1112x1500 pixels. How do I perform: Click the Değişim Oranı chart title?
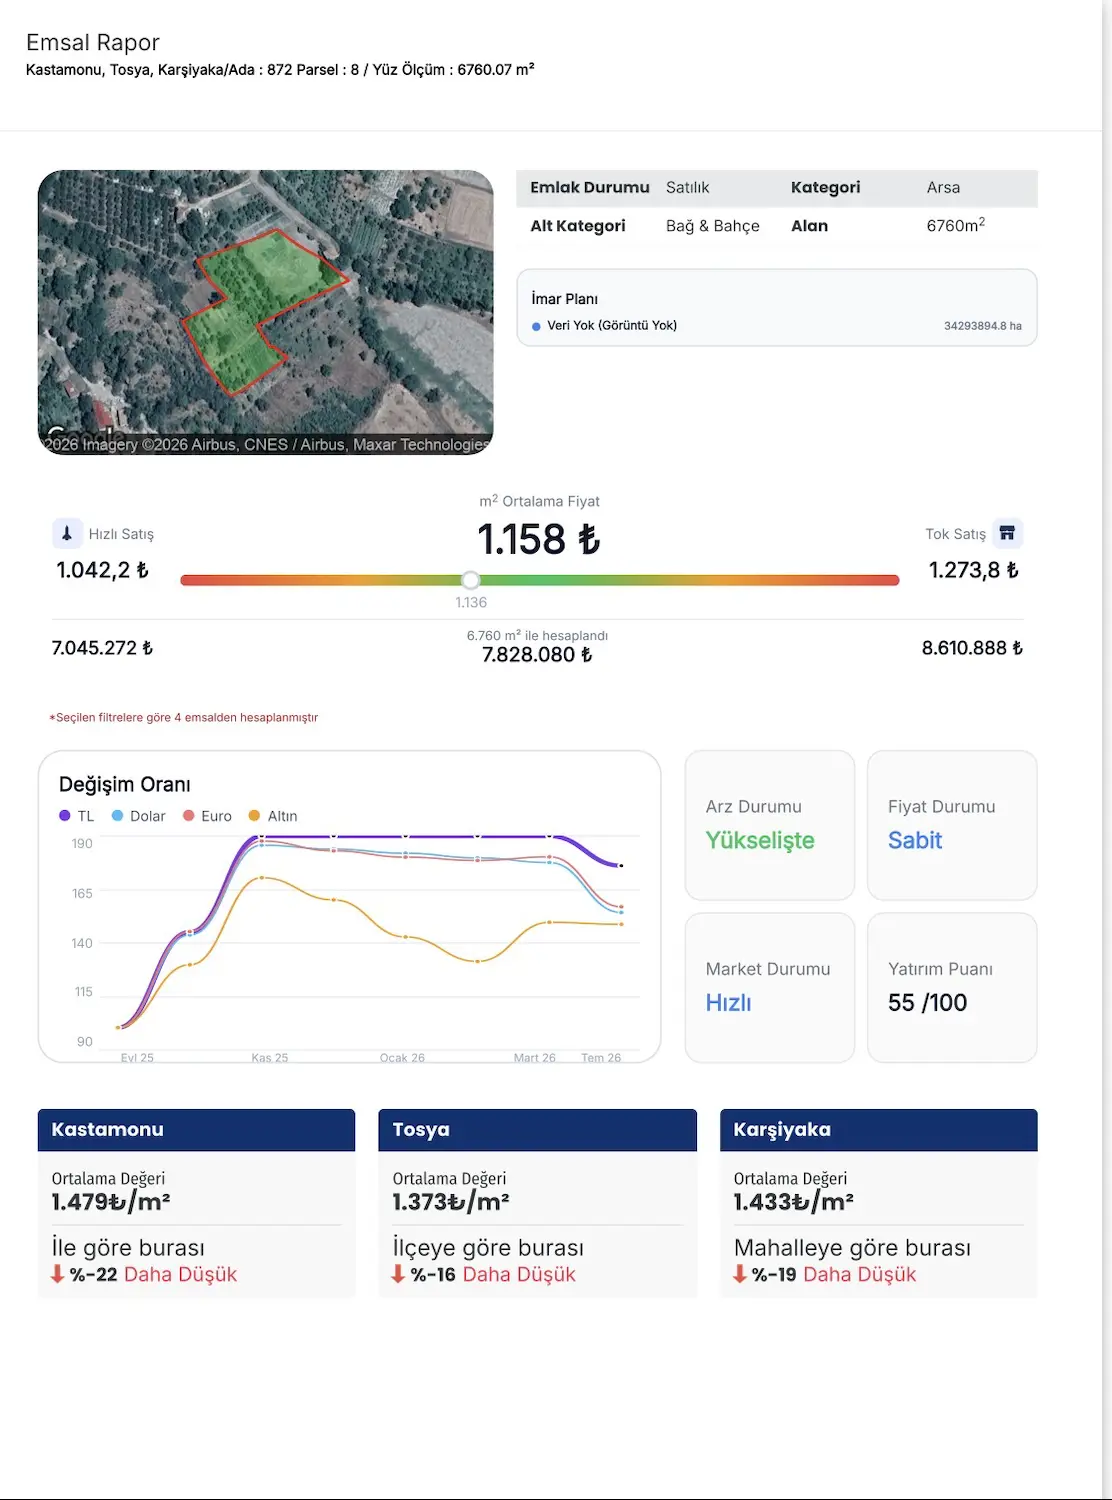pos(125,784)
